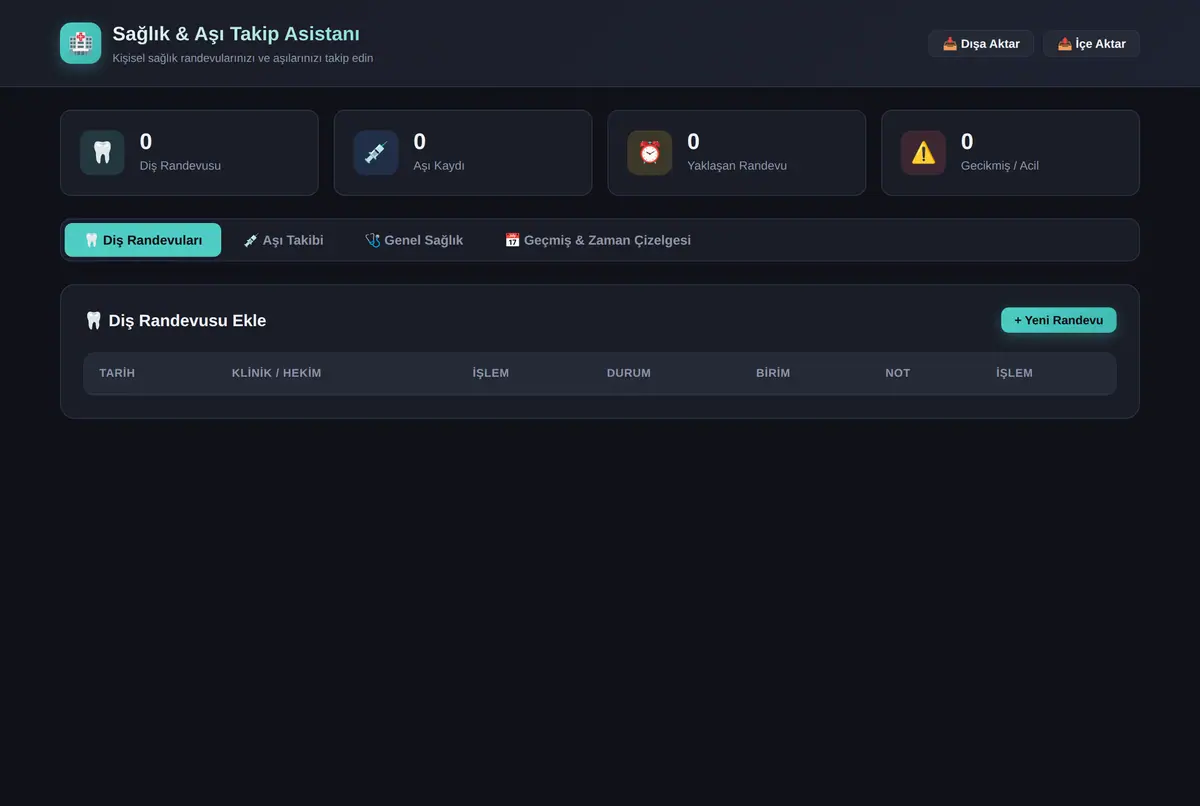Click the syringe icon in Aşı Kaydı card
Viewport: 1200px width, 806px height.
click(x=376, y=153)
